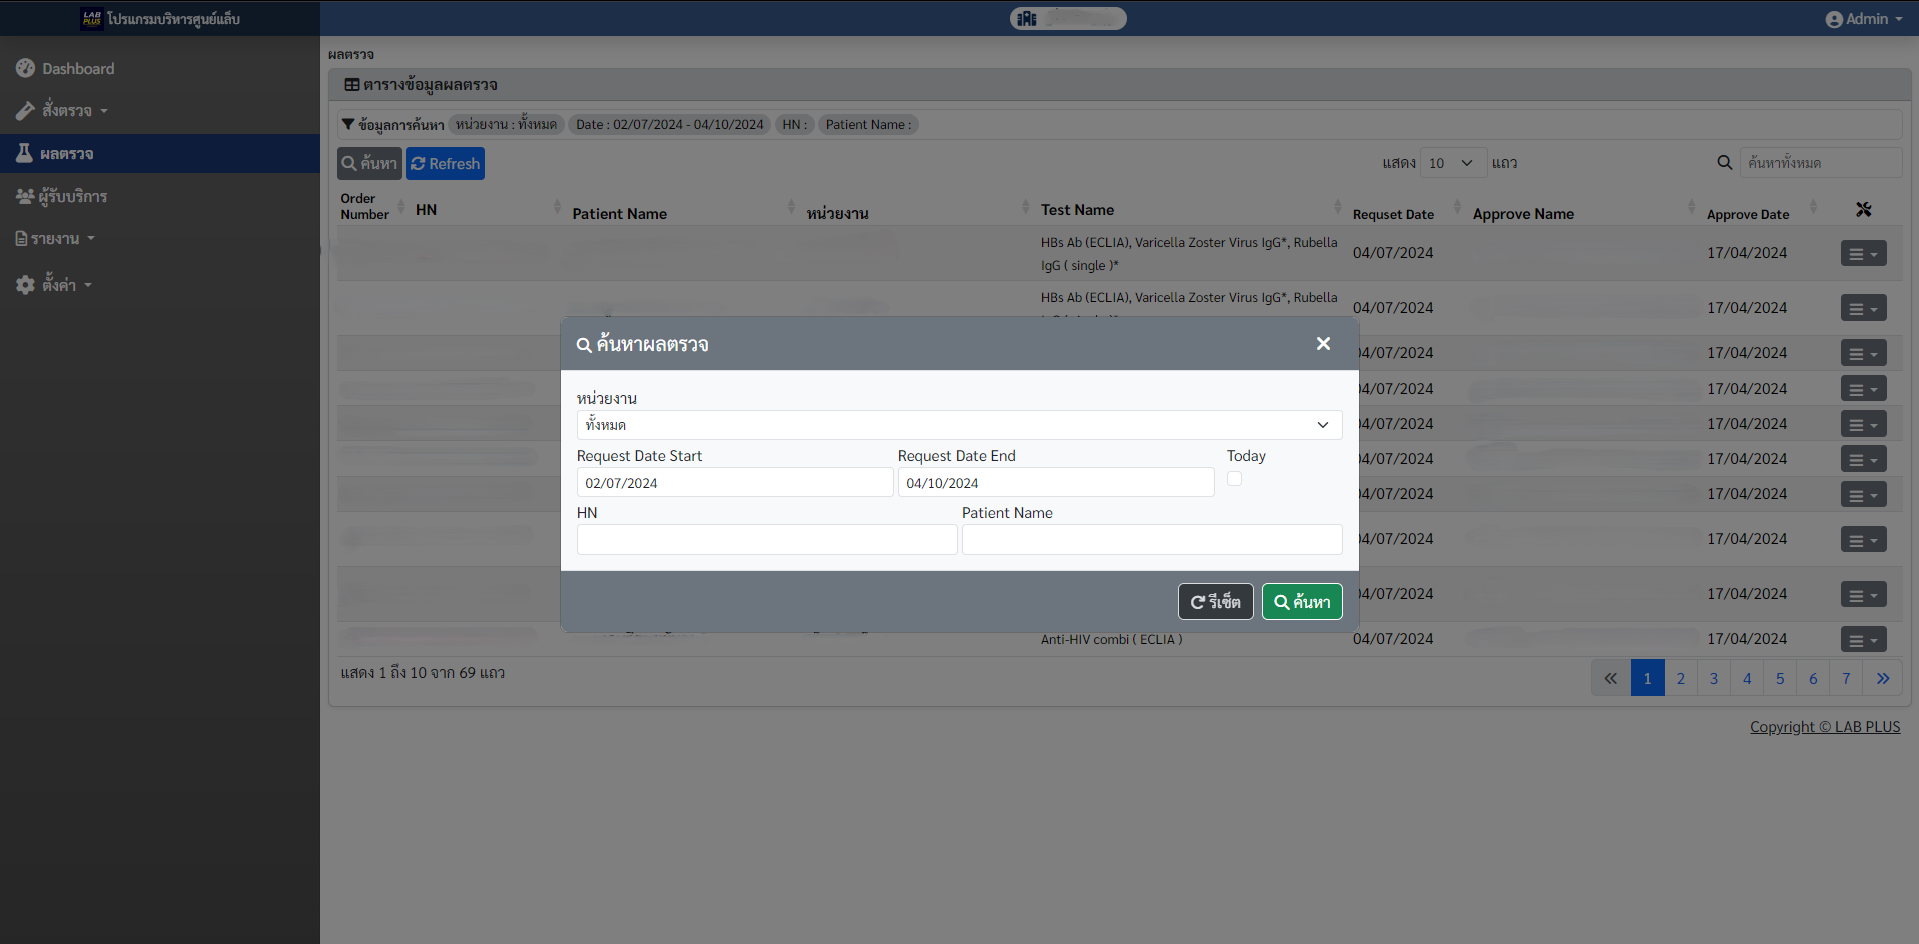Select ผู้รับบริการ in the sidebar

pos(72,197)
